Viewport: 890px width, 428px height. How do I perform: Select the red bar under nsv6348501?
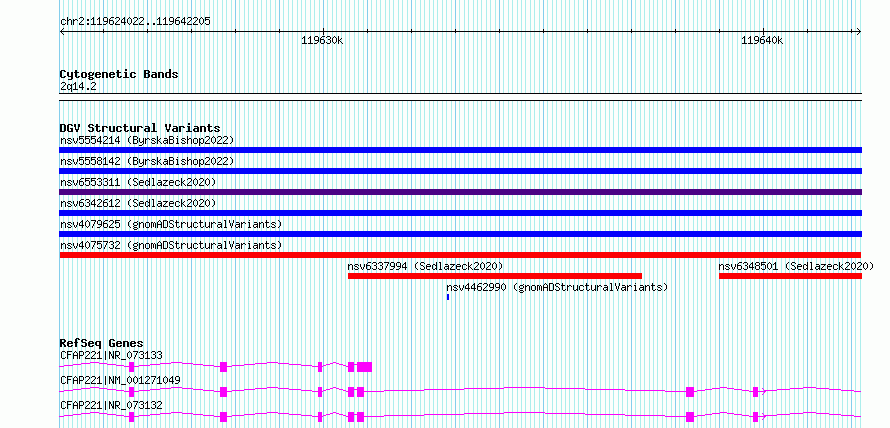pyautogui.click(x=791, y=276)
